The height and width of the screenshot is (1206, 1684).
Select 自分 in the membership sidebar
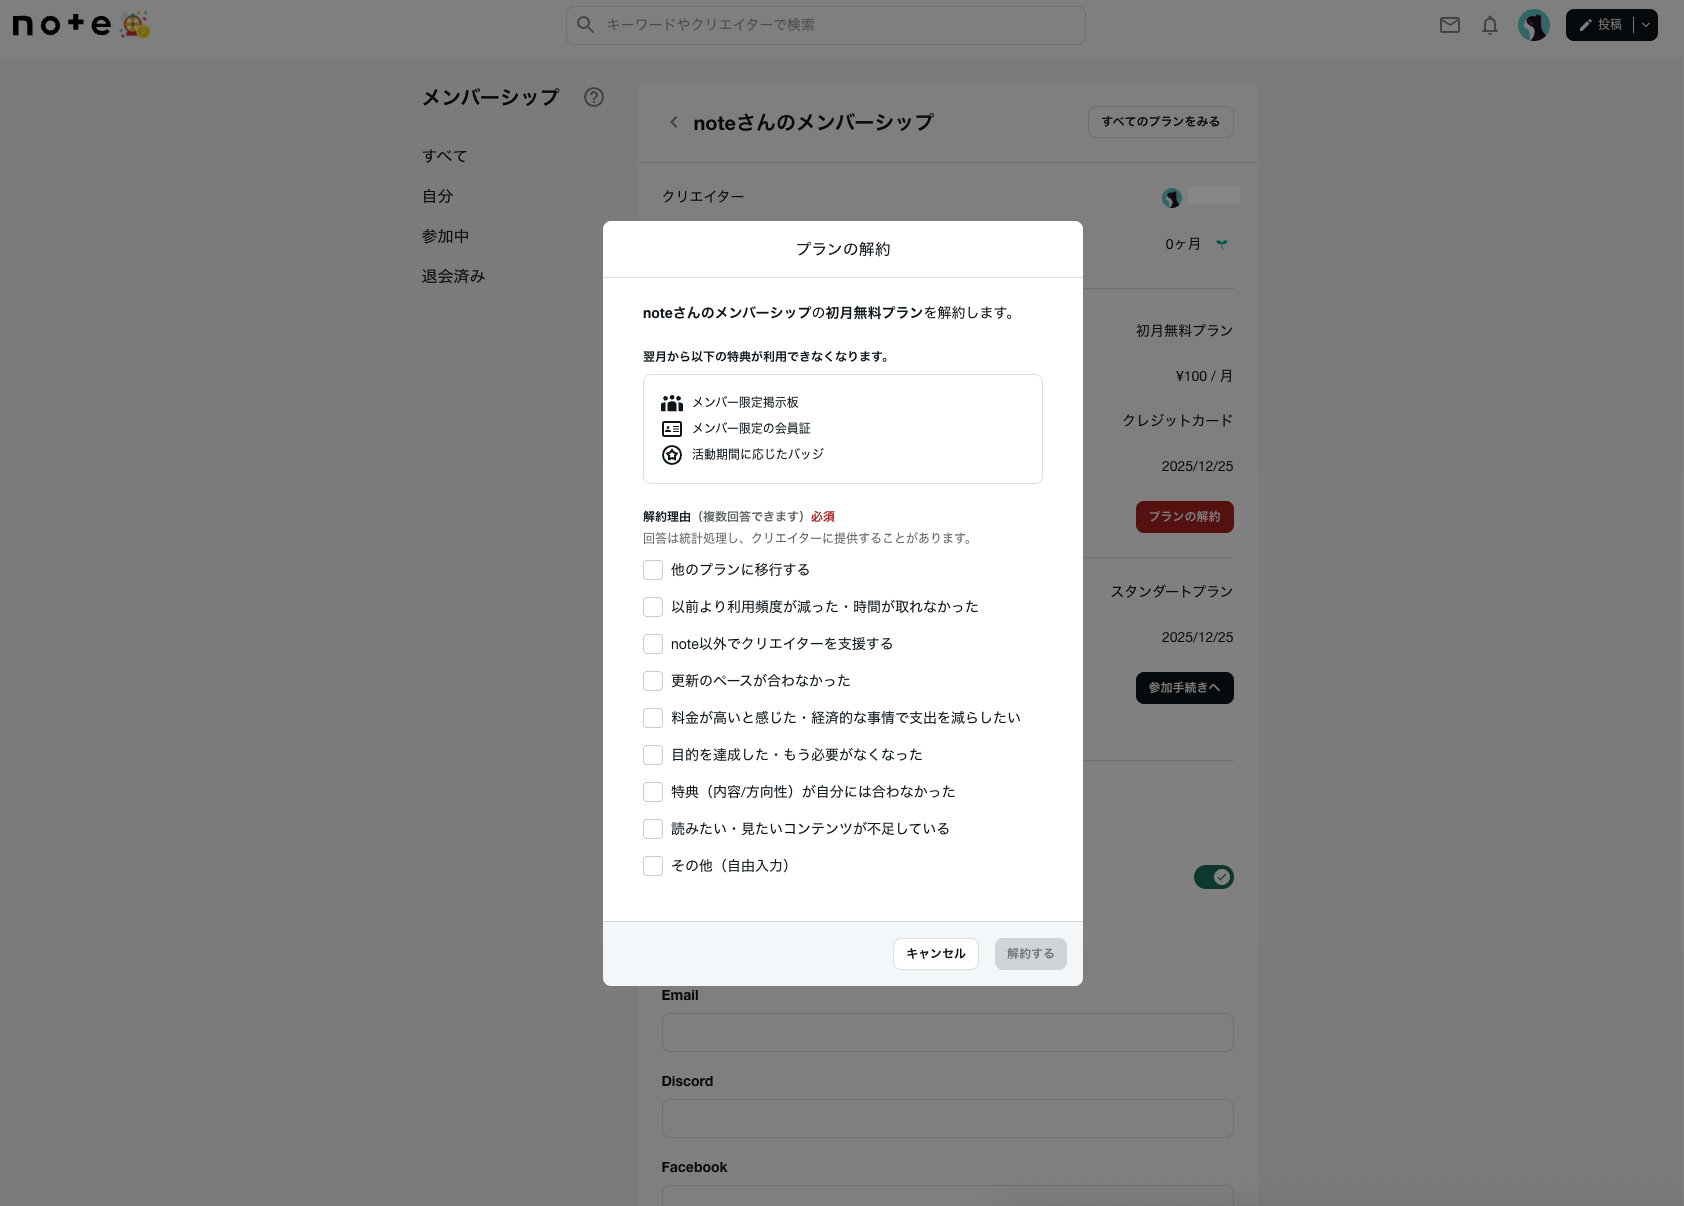tap(438, 196)
